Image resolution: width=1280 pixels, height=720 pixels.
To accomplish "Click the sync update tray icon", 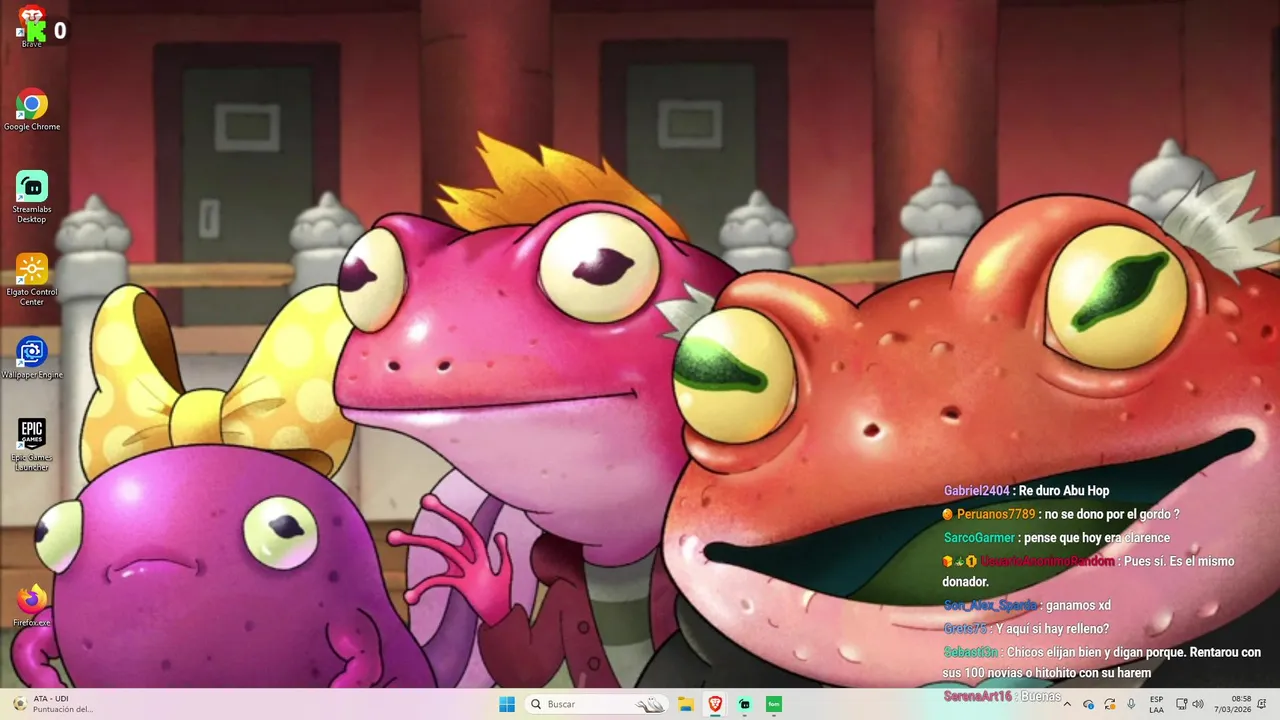I will [x=1110, y=704].
